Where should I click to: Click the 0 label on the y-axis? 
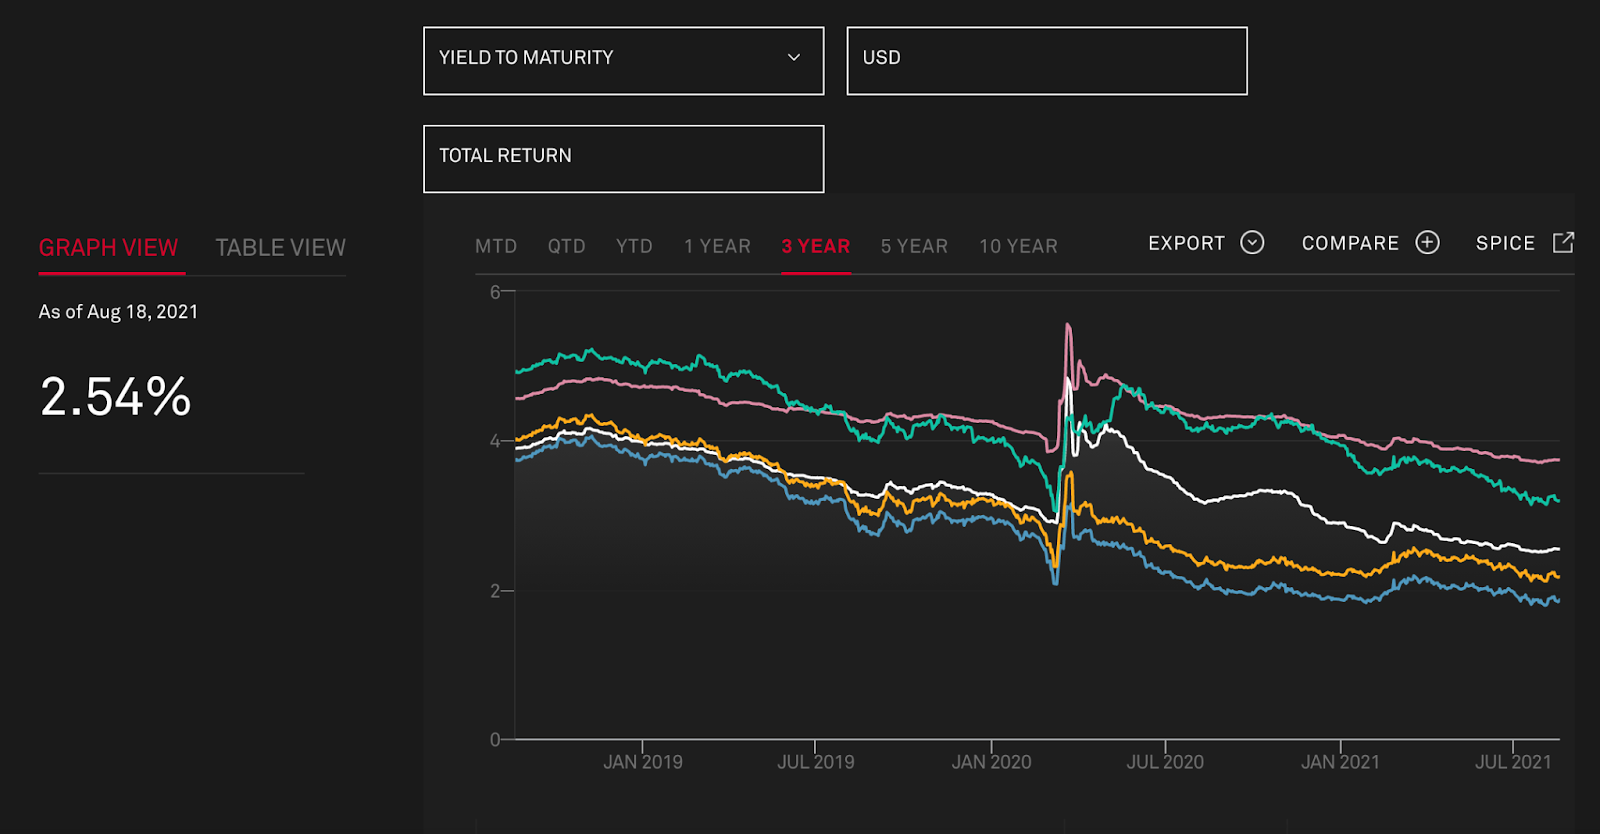coord(495,740)
